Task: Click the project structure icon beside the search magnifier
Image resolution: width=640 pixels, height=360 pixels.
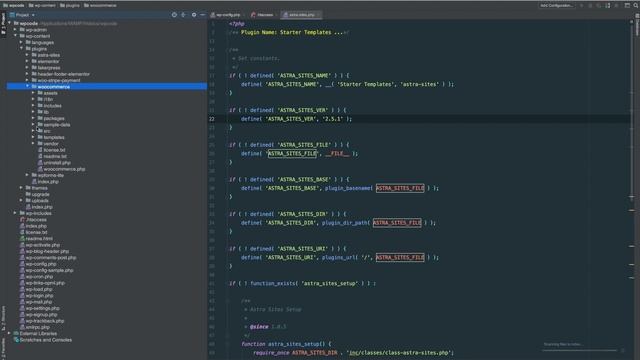Action: coord(627,5)
